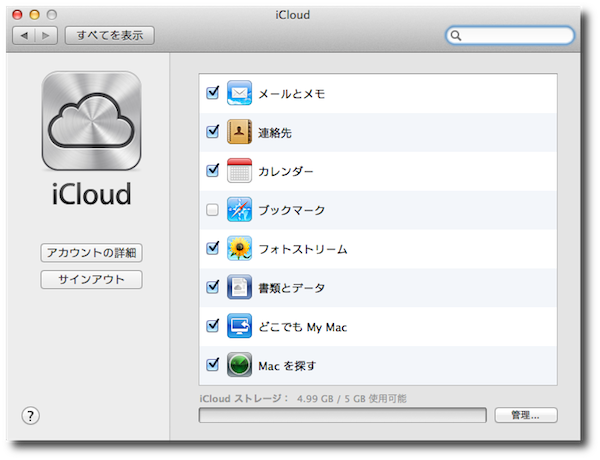Uncheck メールとメモ checkbox

pos(212,93)
